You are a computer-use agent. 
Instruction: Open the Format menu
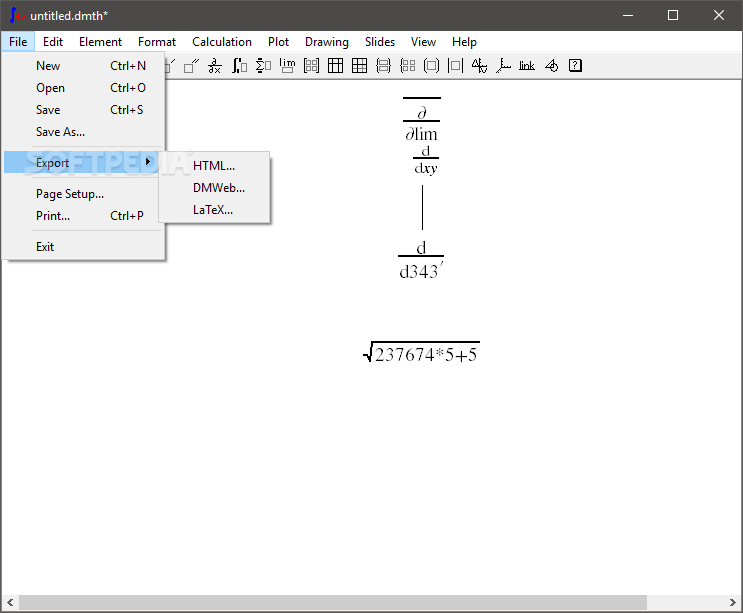pos(157,42)
